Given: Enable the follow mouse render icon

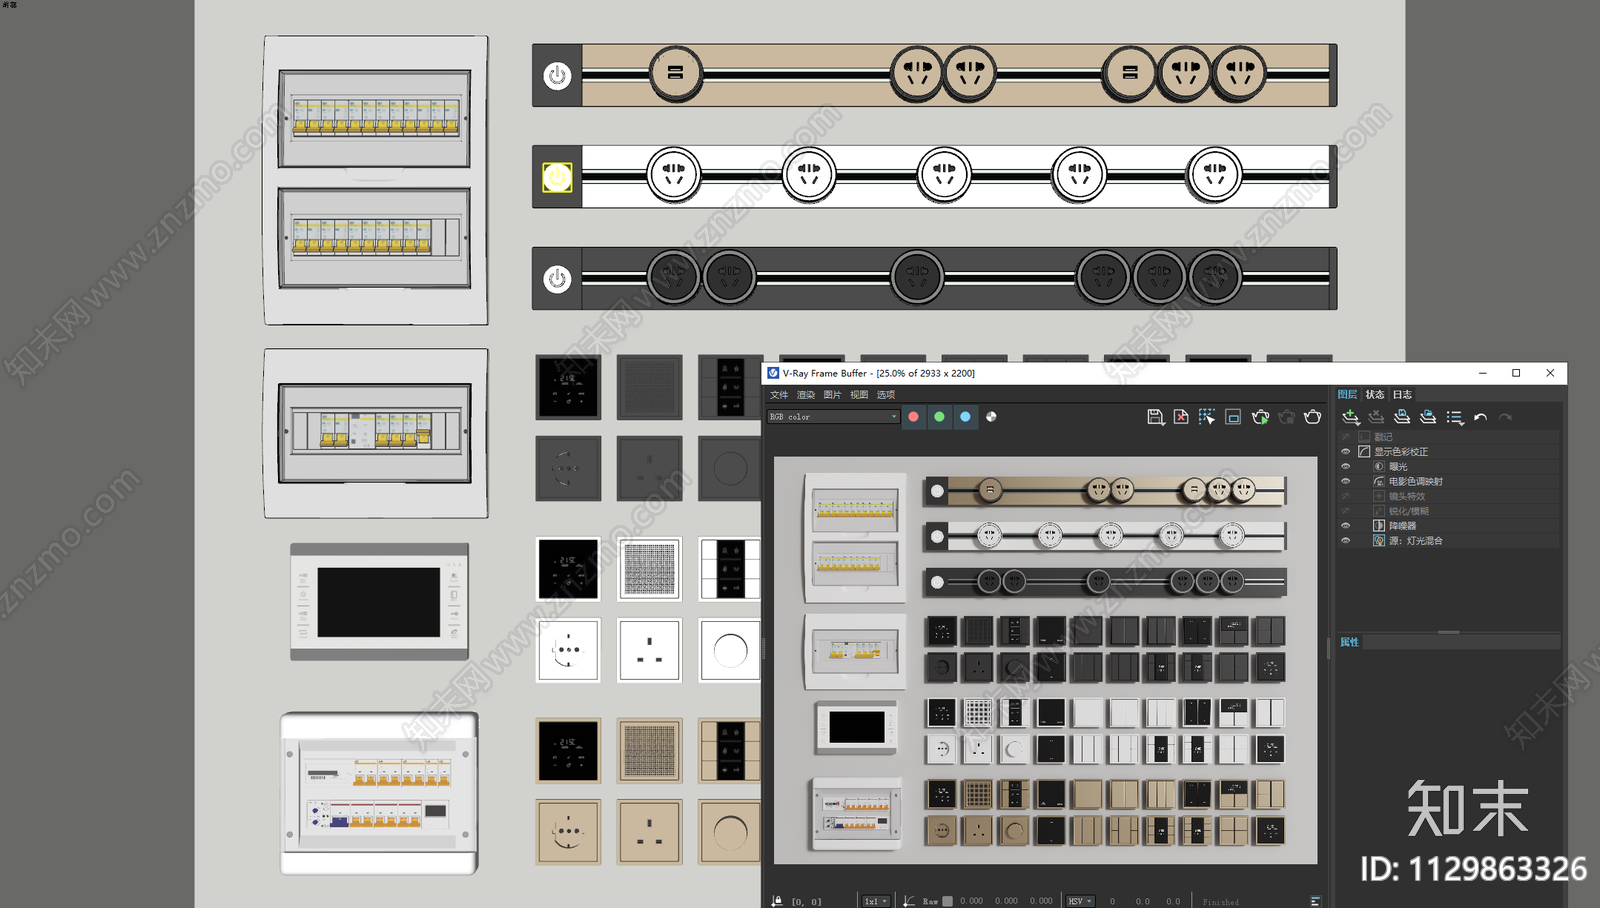Looking at the screenshot, I should point(1207,417).
